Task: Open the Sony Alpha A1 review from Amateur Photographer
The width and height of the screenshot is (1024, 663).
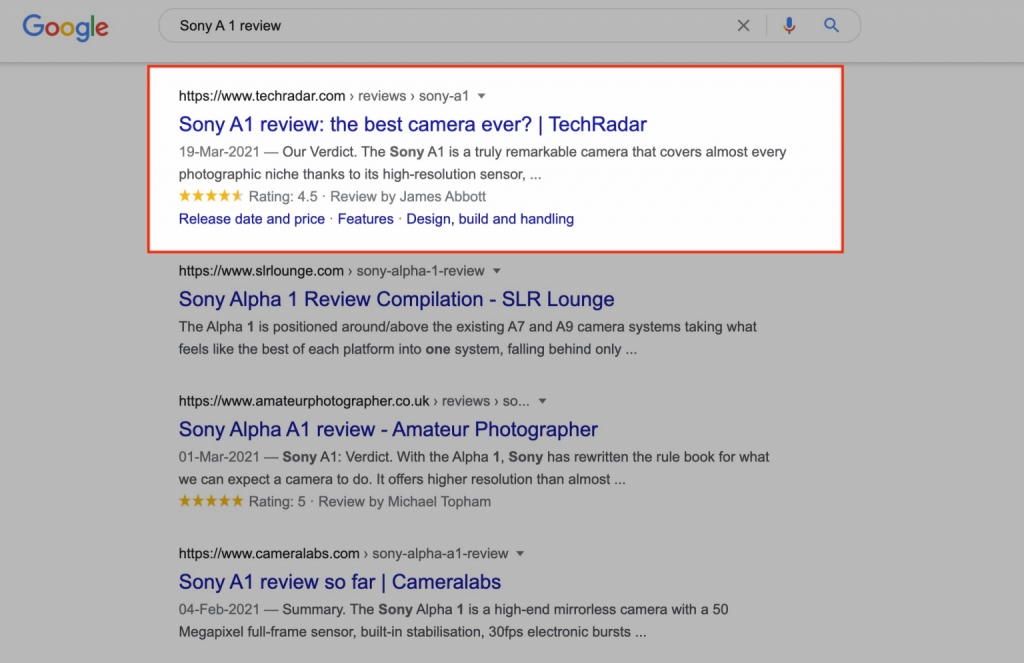Action: tap(387, 429)
